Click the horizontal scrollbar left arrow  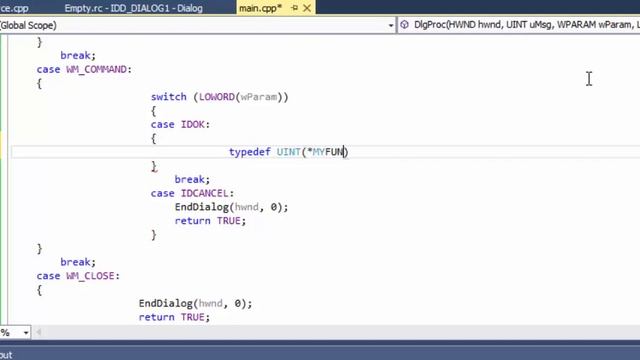point(39,332)
